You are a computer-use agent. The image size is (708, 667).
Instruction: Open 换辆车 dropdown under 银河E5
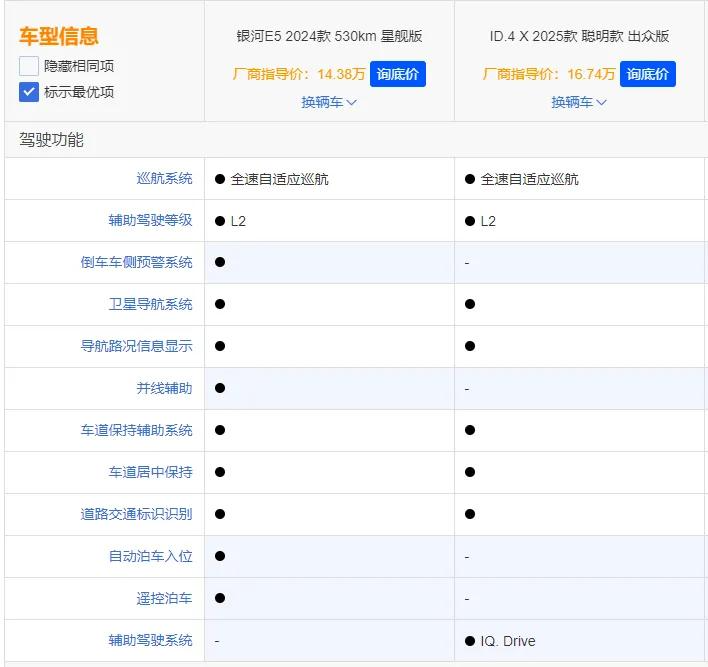(x=329, y=103)
